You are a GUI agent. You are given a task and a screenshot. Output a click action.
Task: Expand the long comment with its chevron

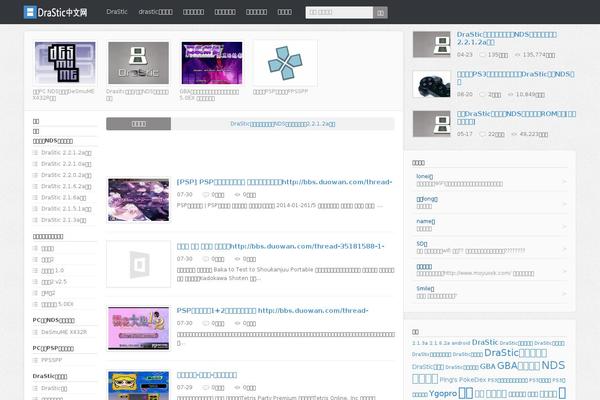click(564, 204)
